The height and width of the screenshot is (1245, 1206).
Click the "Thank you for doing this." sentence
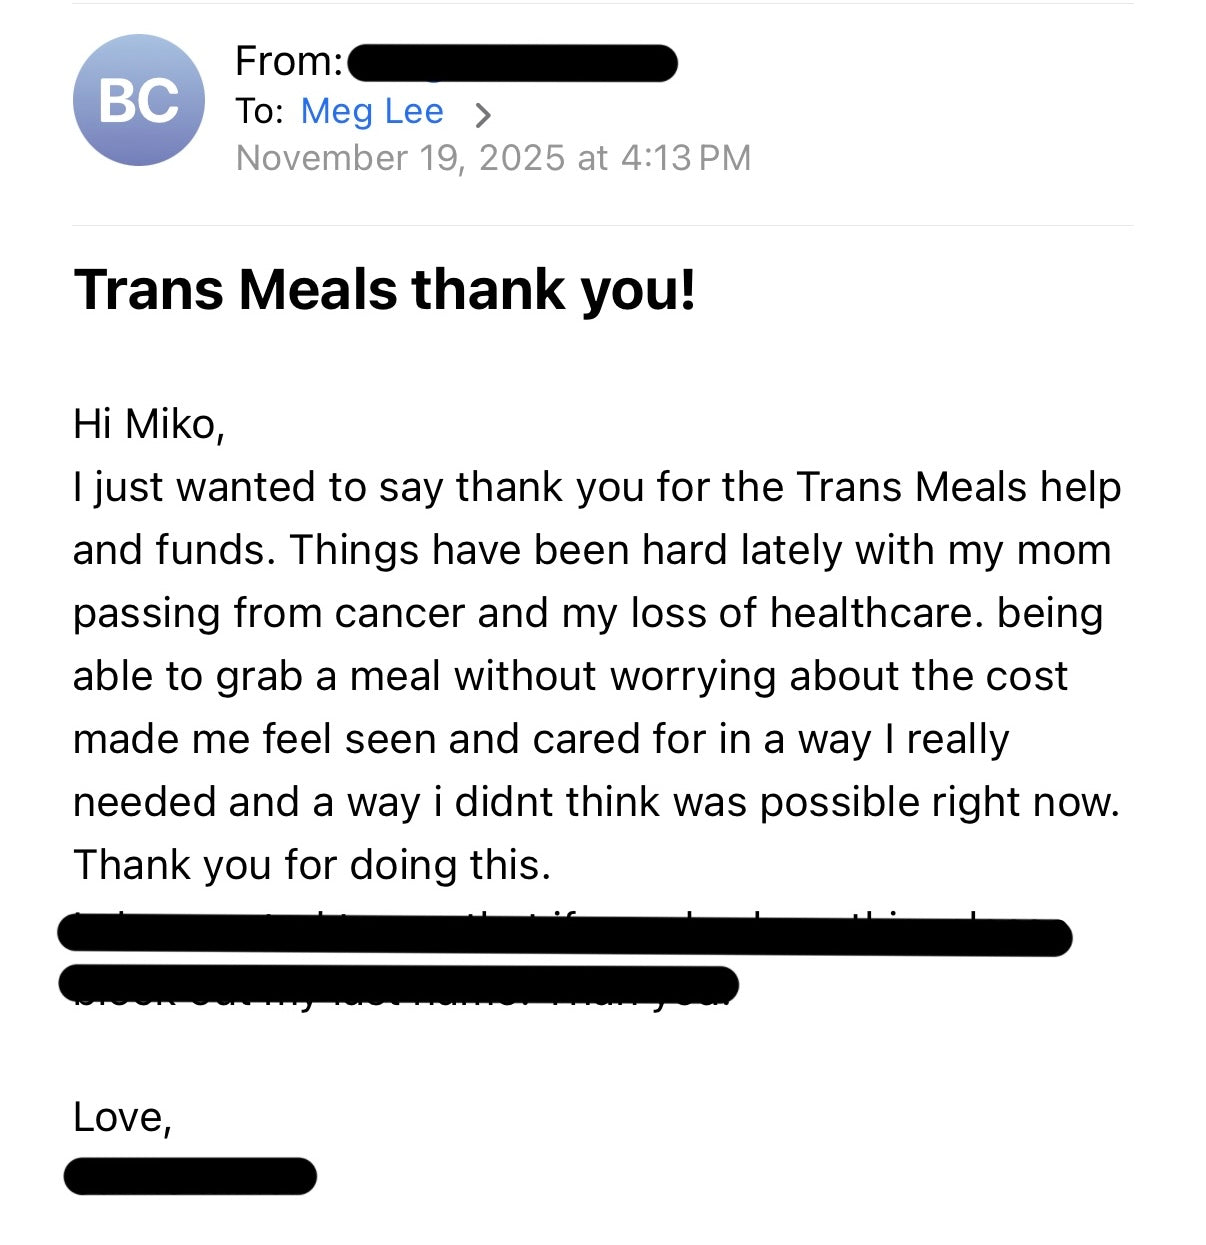[x=312, y=865]
